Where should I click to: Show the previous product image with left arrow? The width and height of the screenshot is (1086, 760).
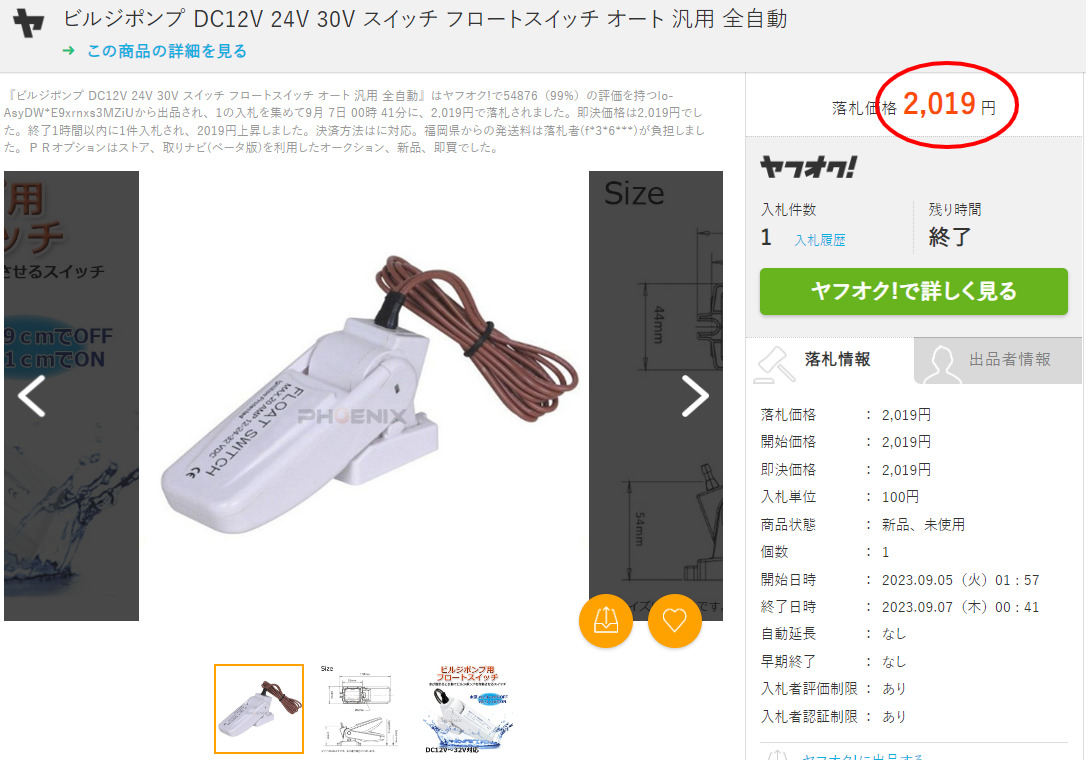pos(31,396)
